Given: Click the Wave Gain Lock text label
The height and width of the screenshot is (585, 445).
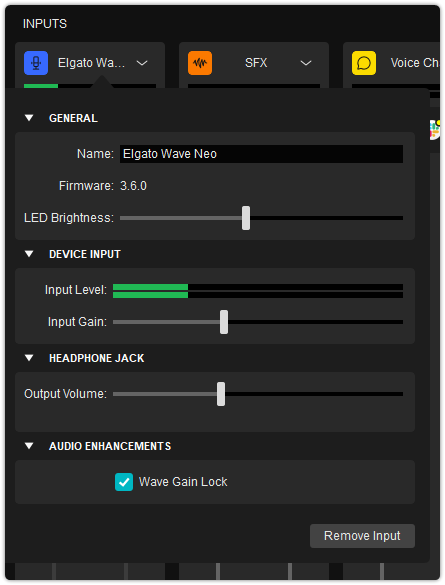Looking at the screenshot, I should pos(183,482).
